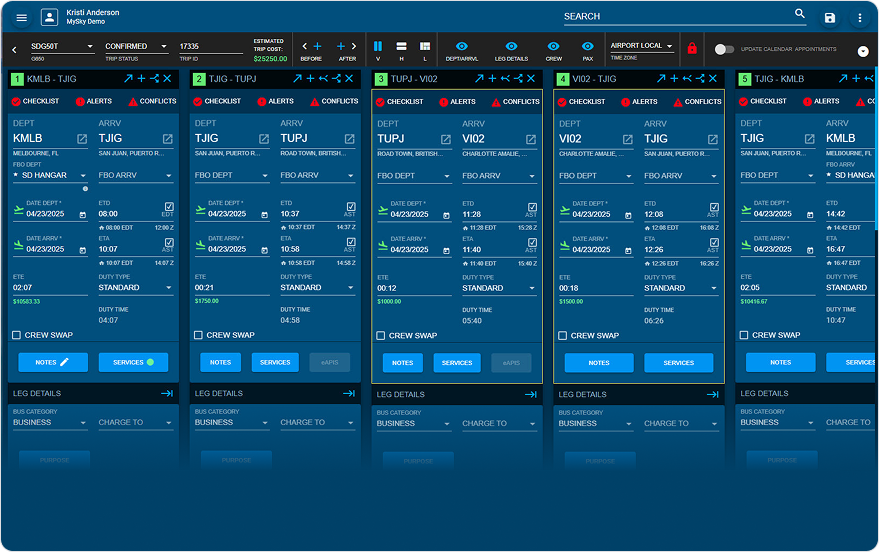The height and width of the screenshot is (552, 879).
Task: Add a leg from leg 3 TUPJ - VI02 header
Action: [x=492, y=78]
